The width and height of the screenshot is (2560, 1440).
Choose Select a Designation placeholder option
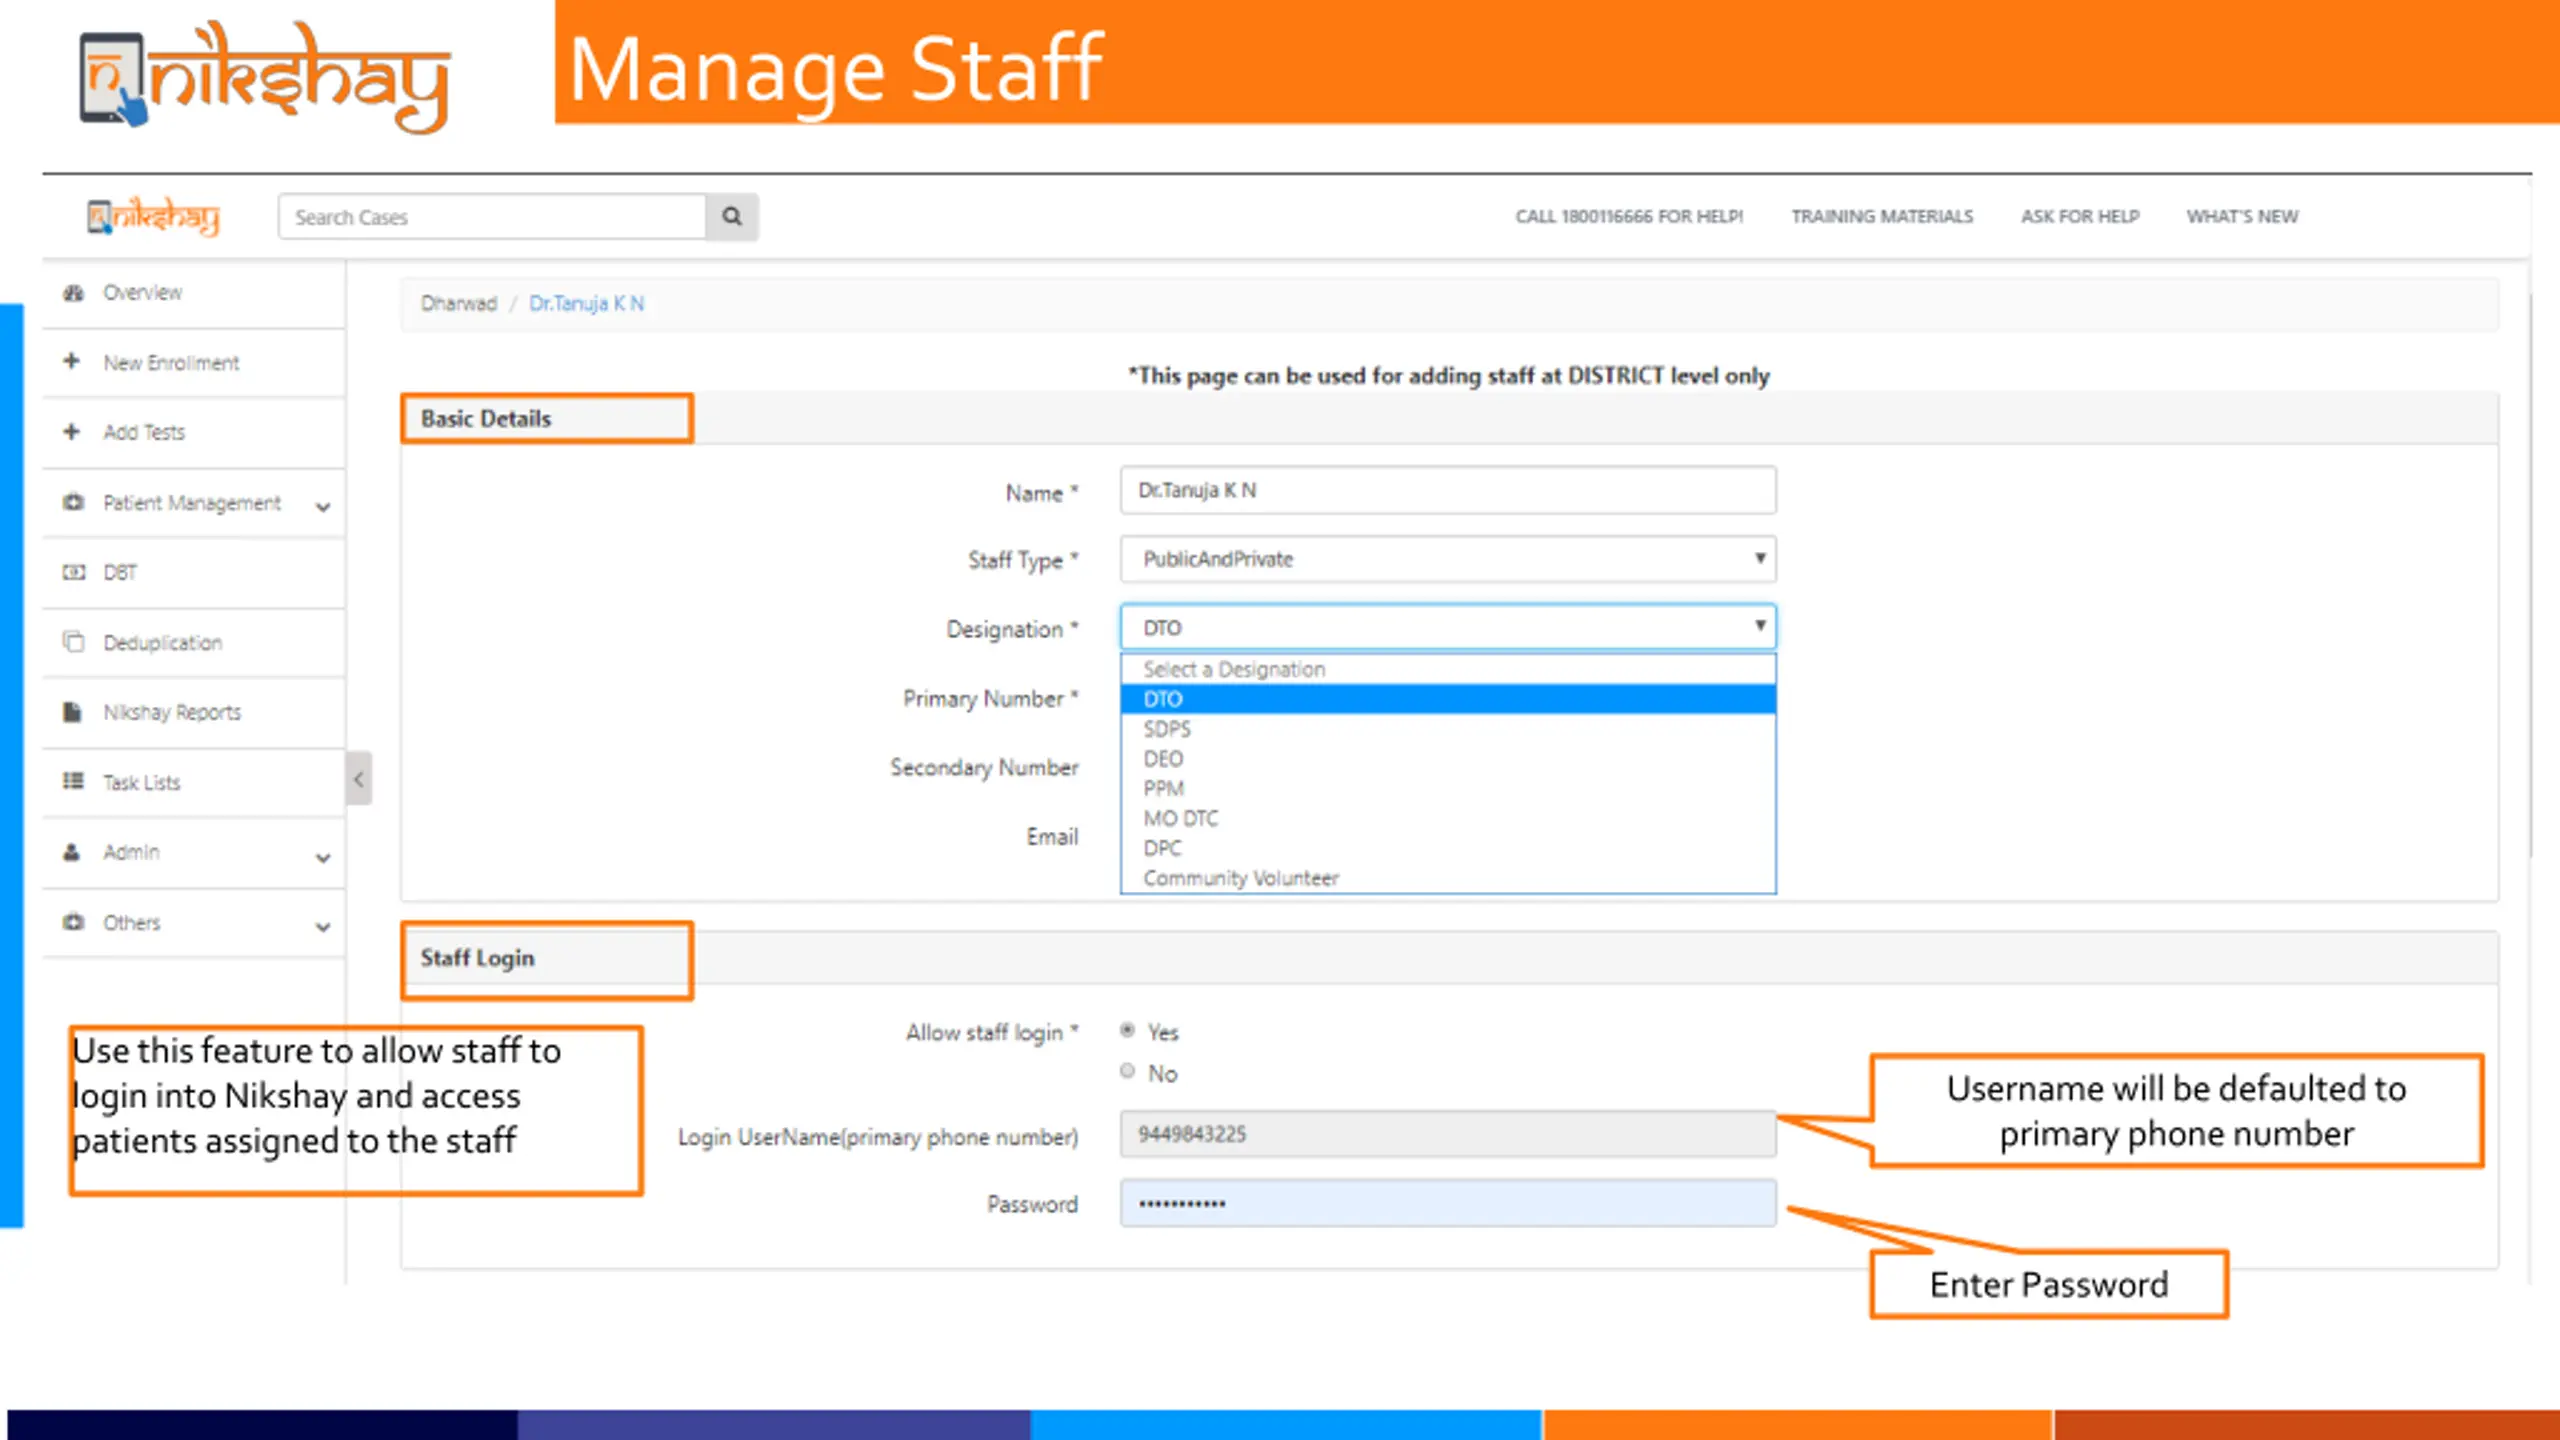tap(1448, 669)
